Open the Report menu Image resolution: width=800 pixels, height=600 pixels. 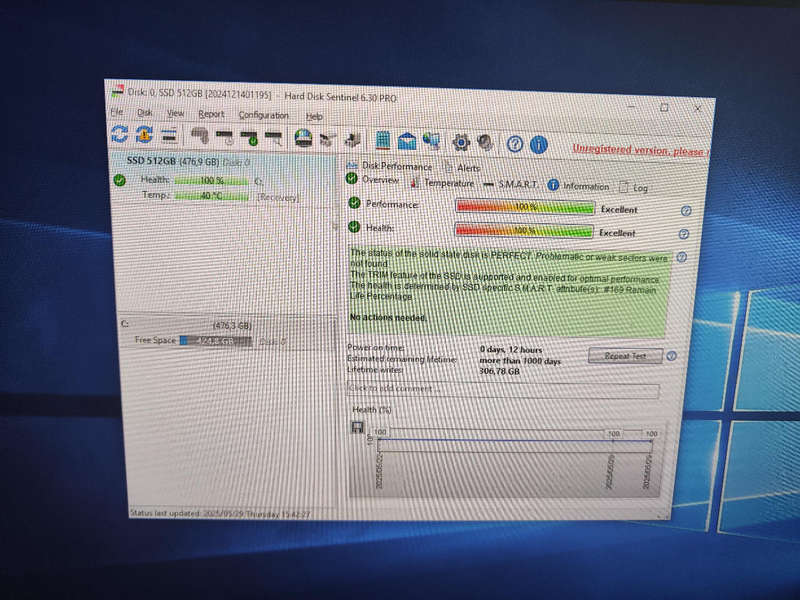(x=211, y=114)
